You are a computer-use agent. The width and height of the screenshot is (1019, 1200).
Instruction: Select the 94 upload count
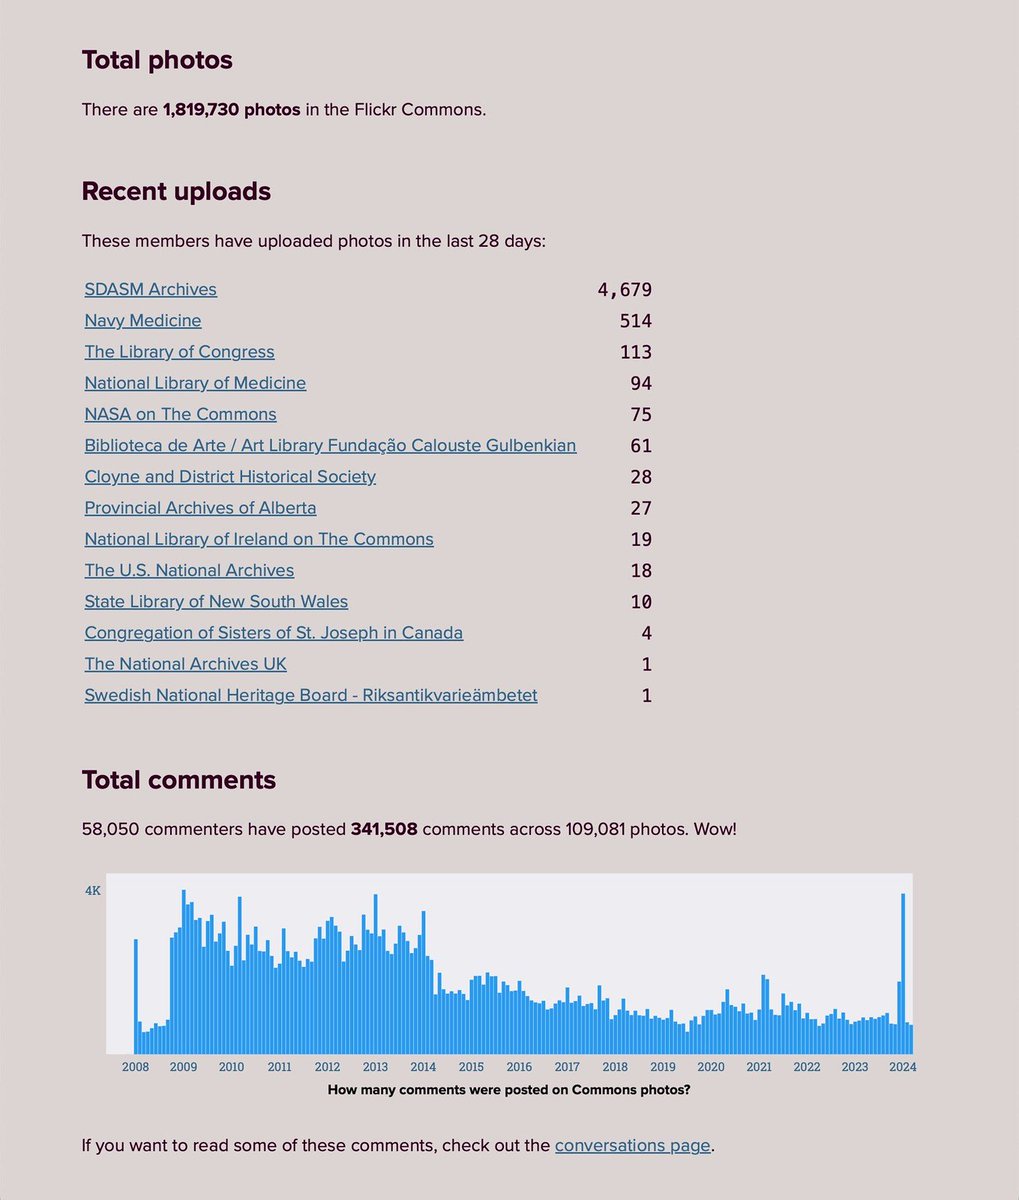[641, 383]
